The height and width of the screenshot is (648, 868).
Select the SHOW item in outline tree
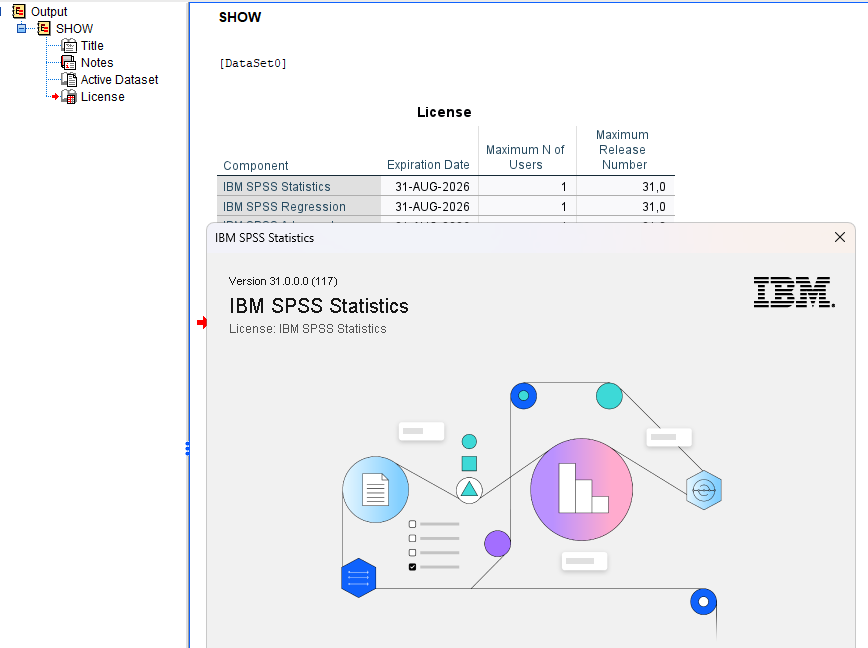point(74,29)
